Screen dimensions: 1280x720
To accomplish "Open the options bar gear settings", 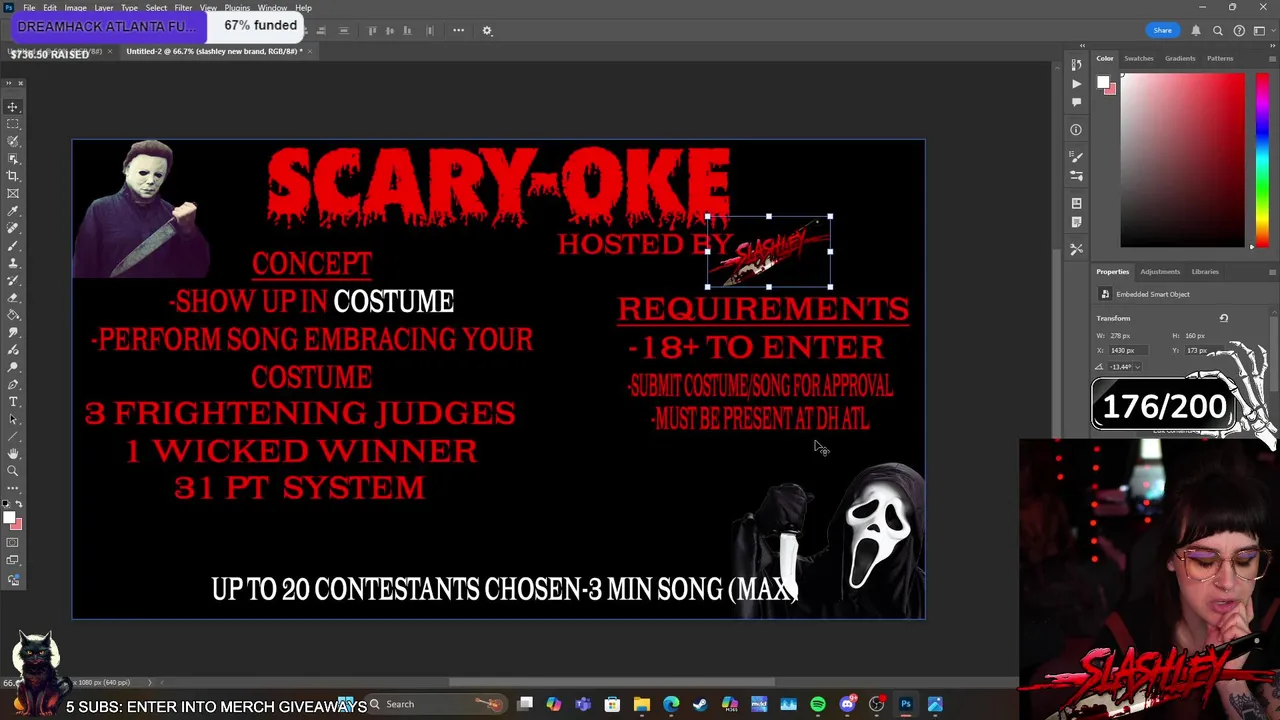I will click(487, 30).
